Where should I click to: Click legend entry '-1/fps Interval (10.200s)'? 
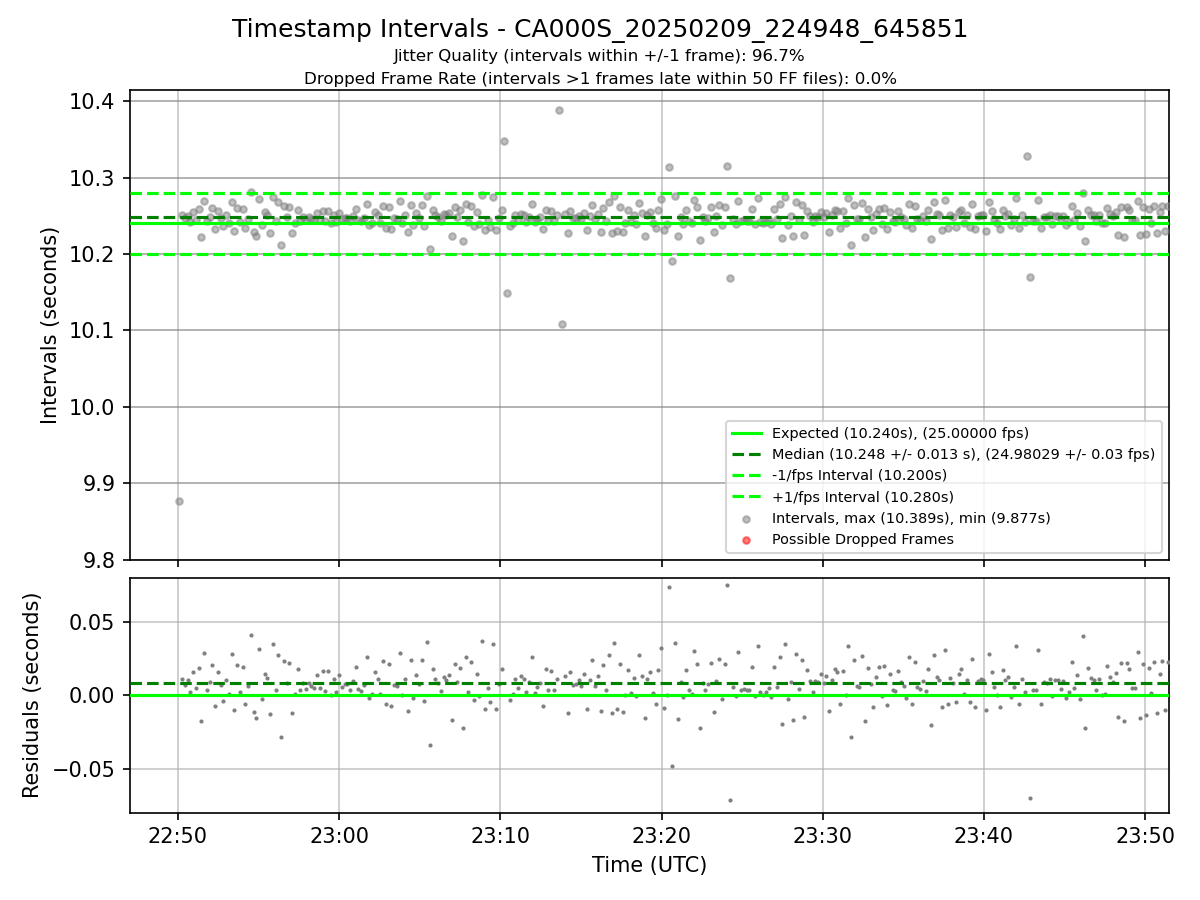pos(859,475)
